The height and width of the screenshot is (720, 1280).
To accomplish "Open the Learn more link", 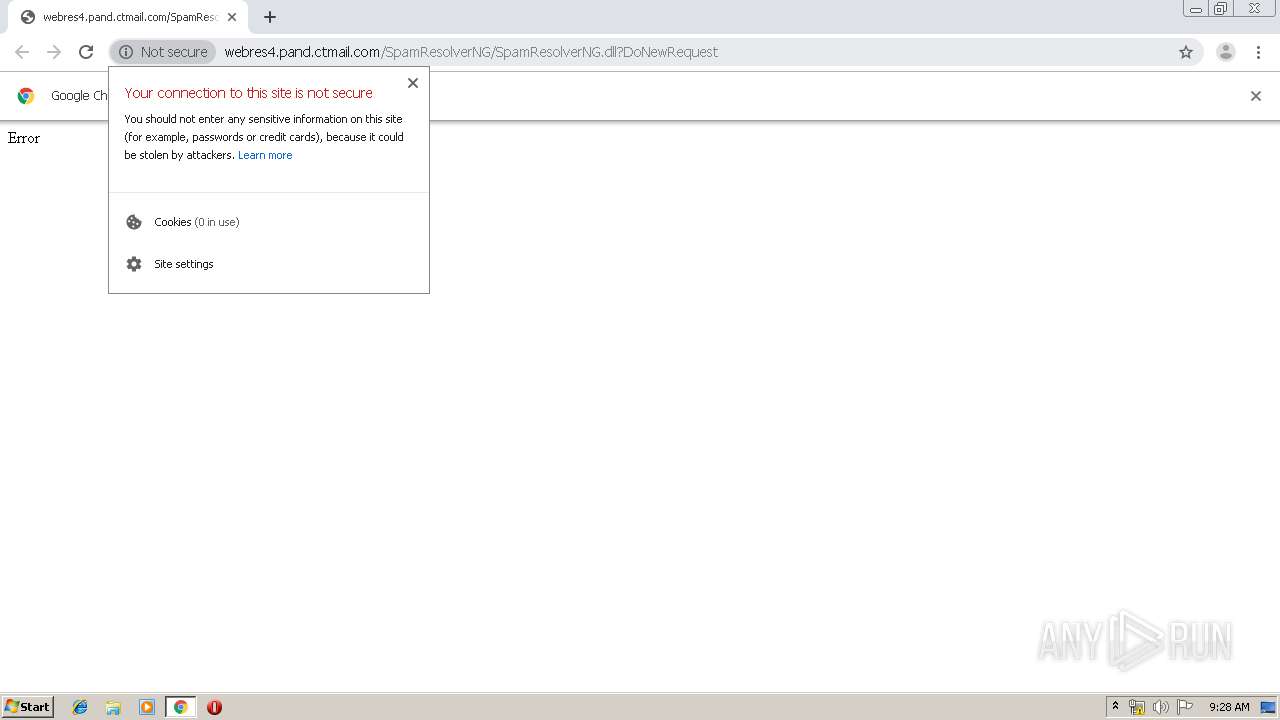I will point(265,155).
